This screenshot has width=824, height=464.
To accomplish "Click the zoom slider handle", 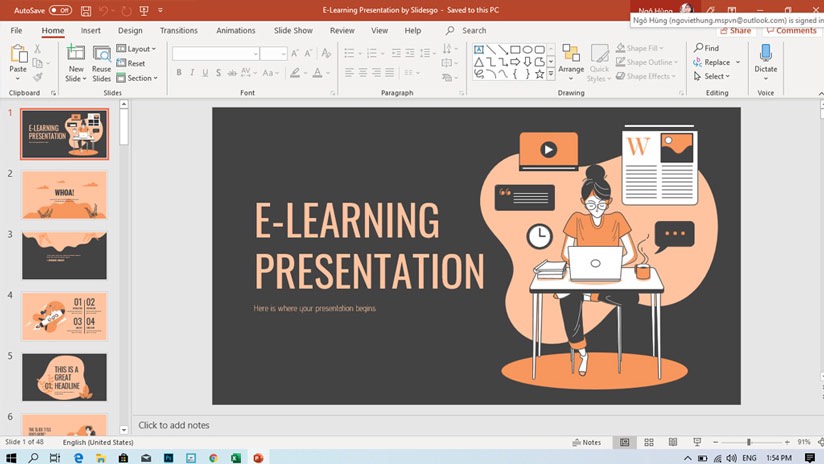I will 749,442.
